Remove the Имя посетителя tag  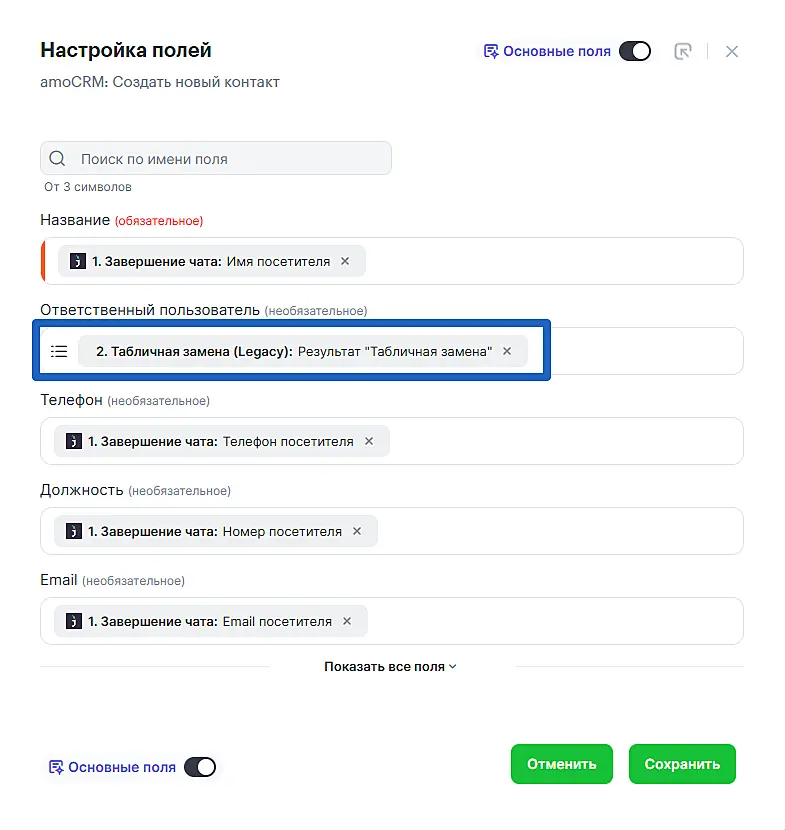(x=345, y=261)
